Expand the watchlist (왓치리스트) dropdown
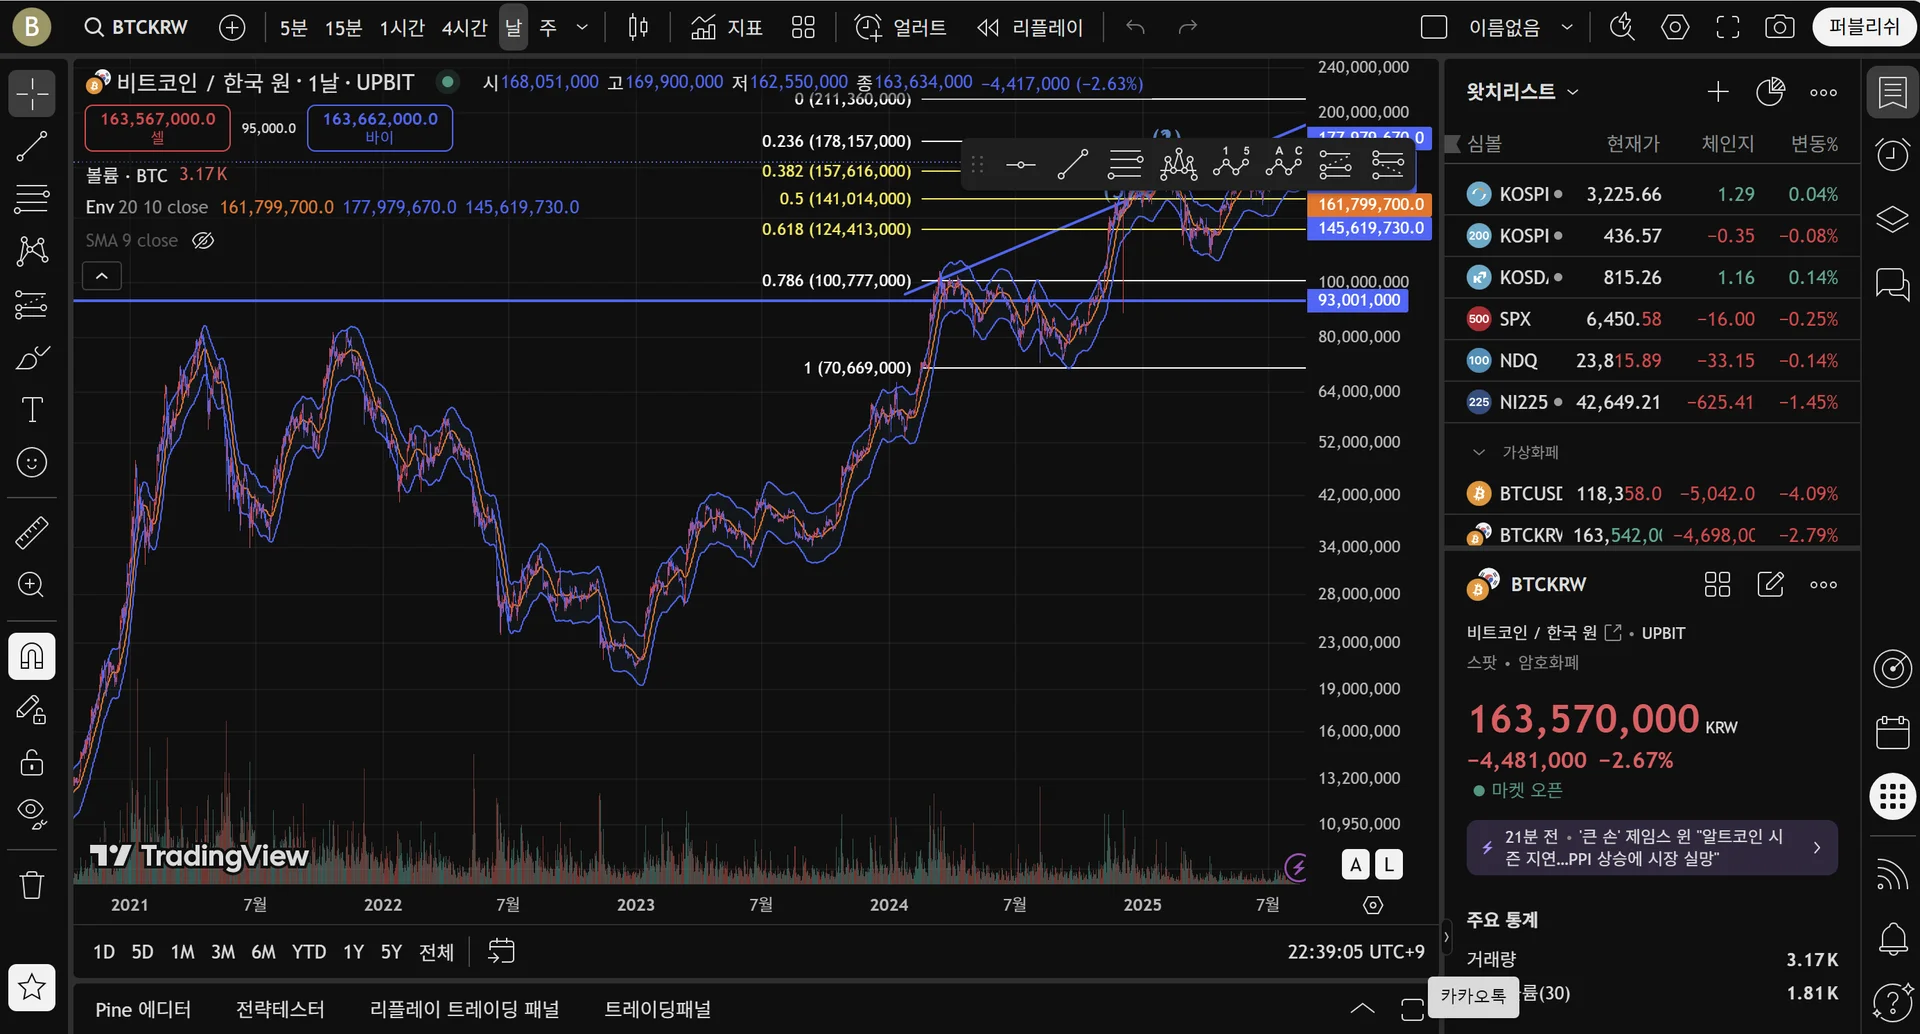Viewport: 1920px width, 1034px height. 1523,92
